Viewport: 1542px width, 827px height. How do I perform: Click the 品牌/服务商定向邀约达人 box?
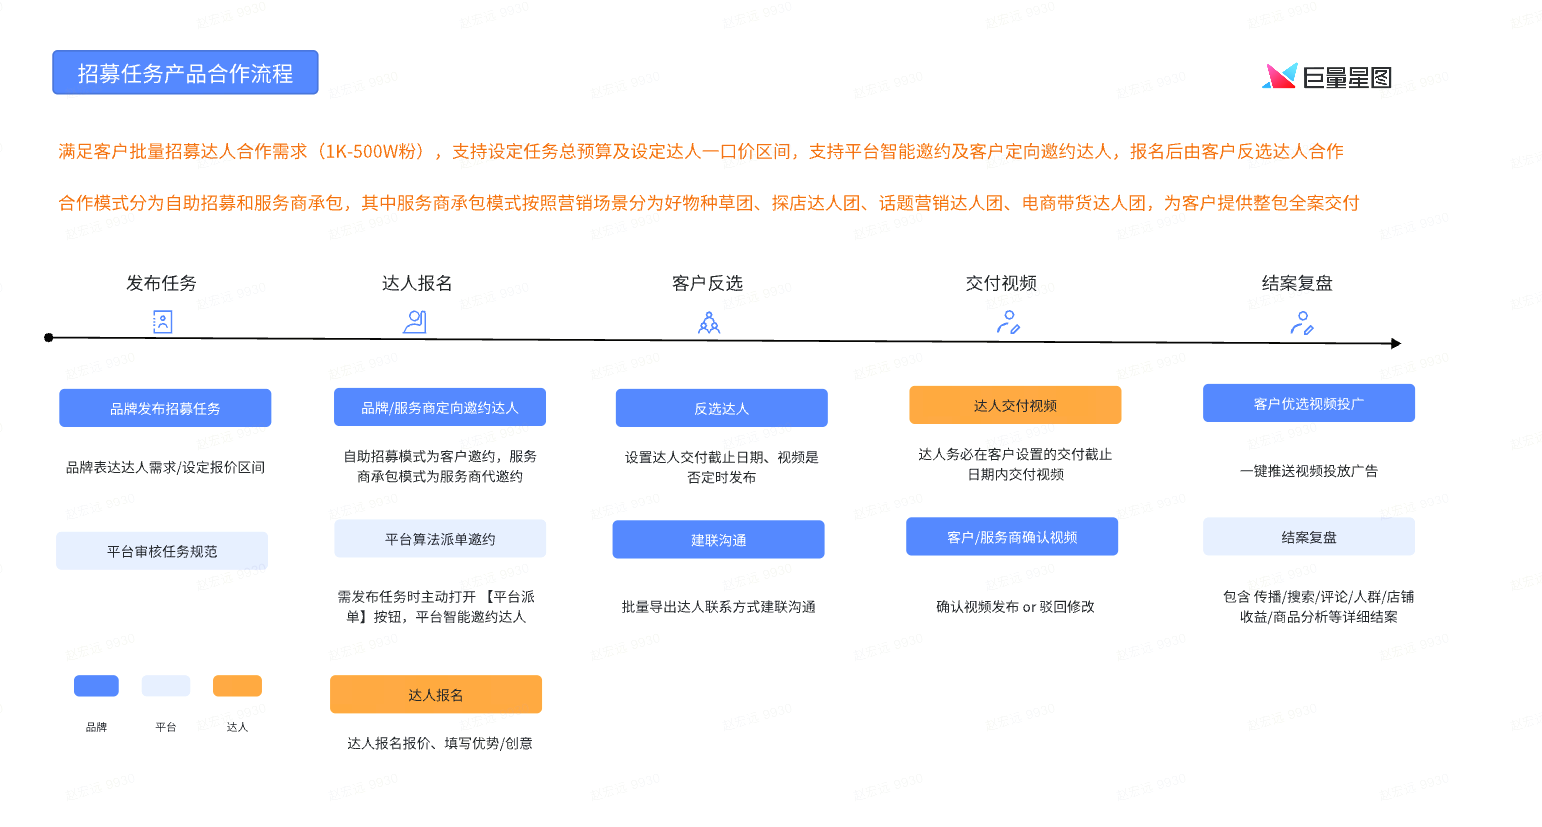[x=440, y=407]
